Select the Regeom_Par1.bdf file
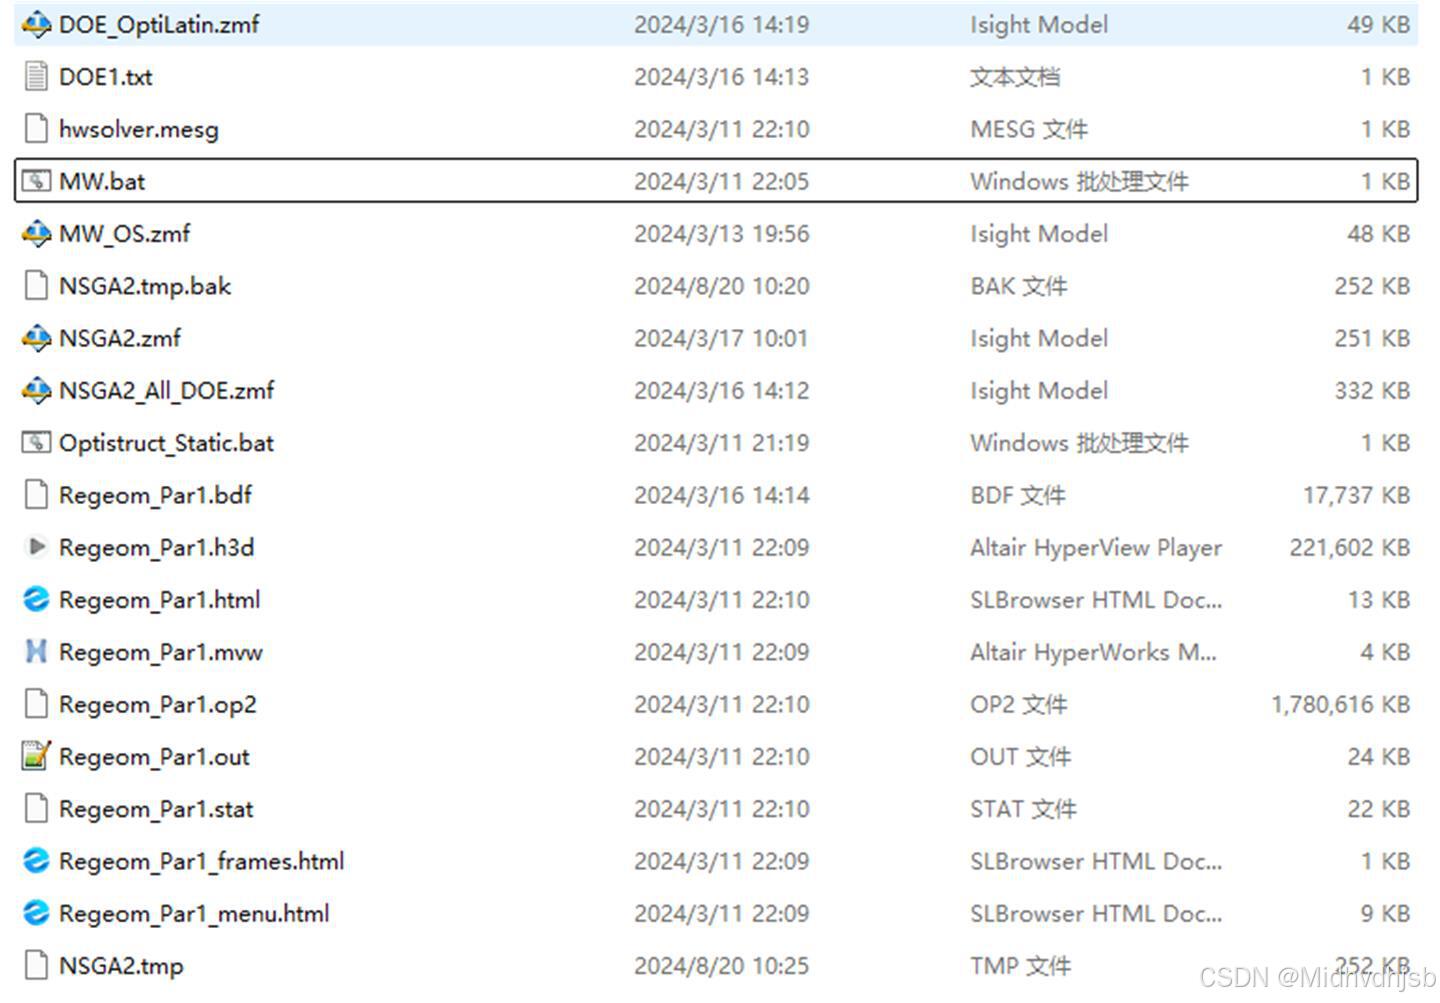Viewport: 1440px width, 1003px height. coord(155,495)
